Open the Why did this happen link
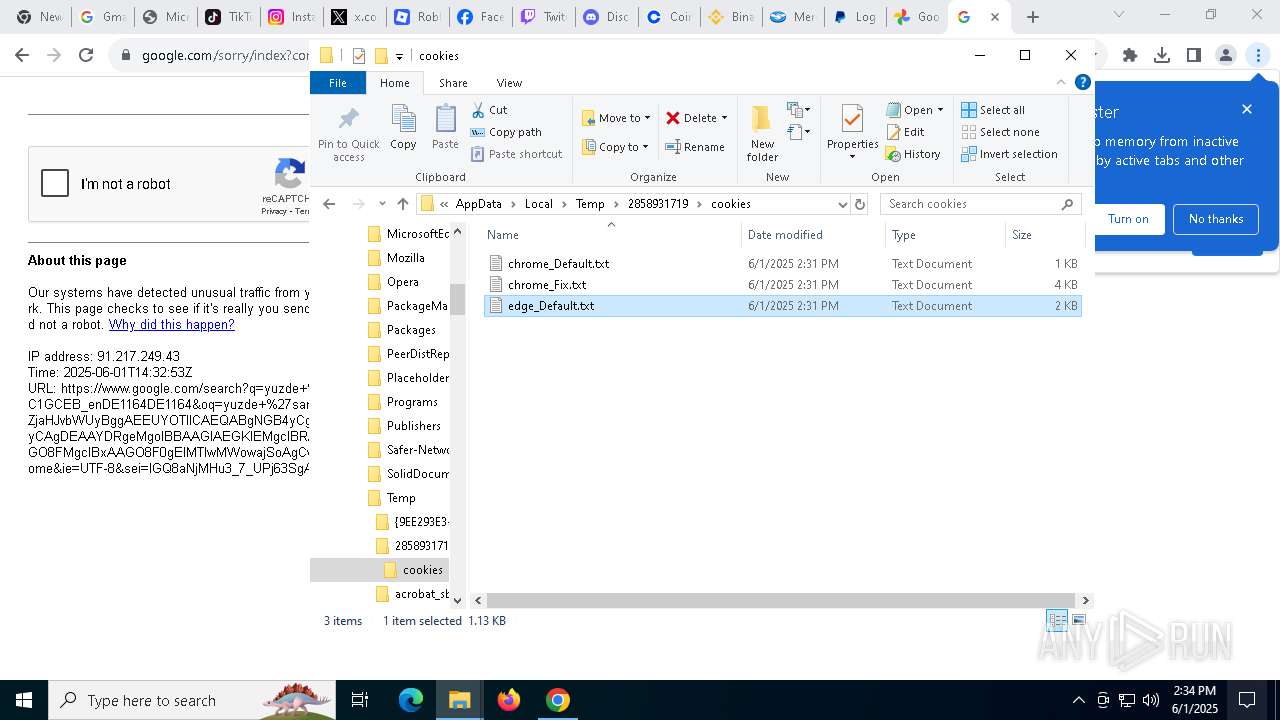1280x720 pixels. click(x=172, y=325)
